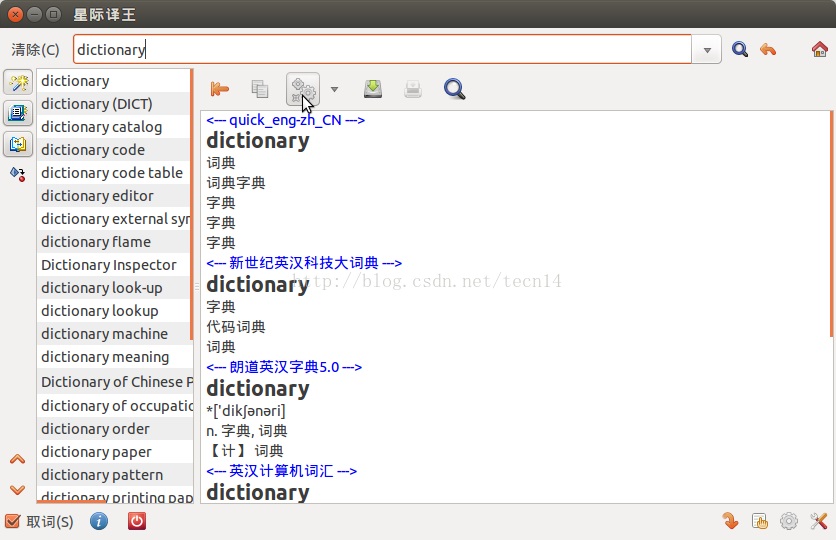Select 'dictionary pattern' entry
The height and width of the screenshot is (540, 836).
point(113,474)
